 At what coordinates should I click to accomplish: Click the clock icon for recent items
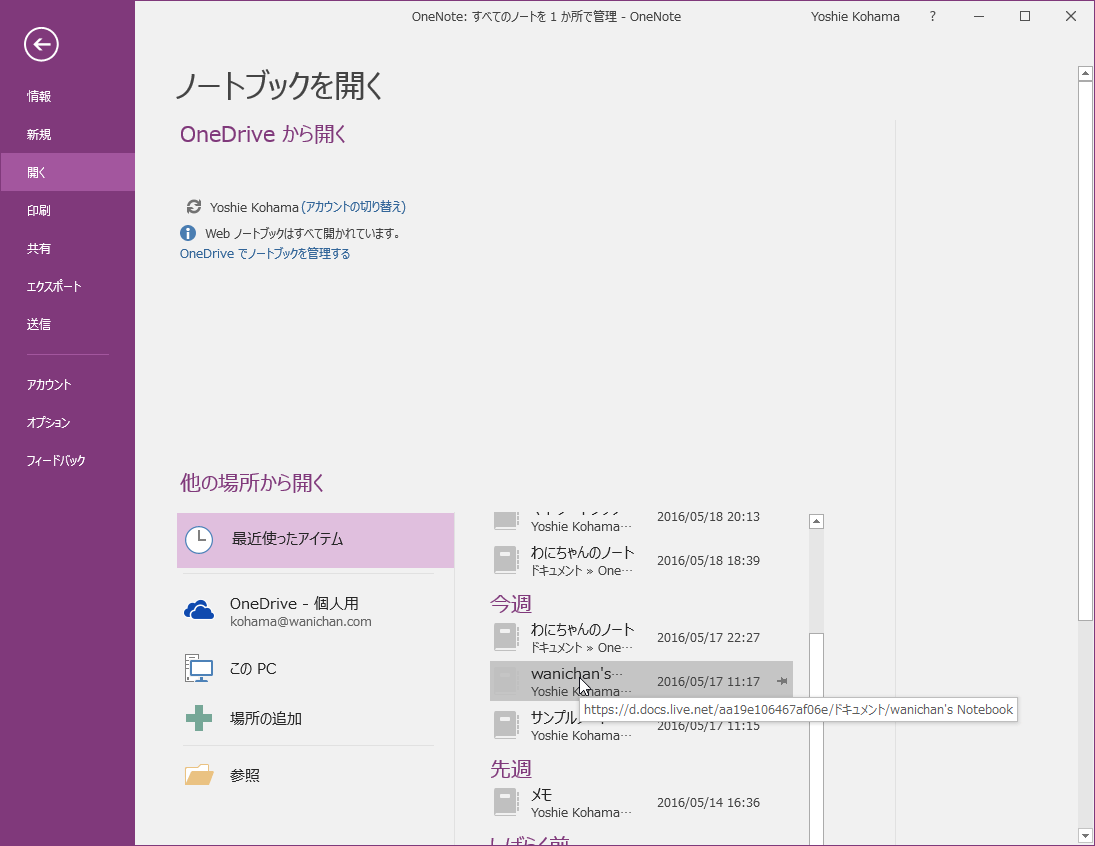pyautogui.click(x=199, y=539)
